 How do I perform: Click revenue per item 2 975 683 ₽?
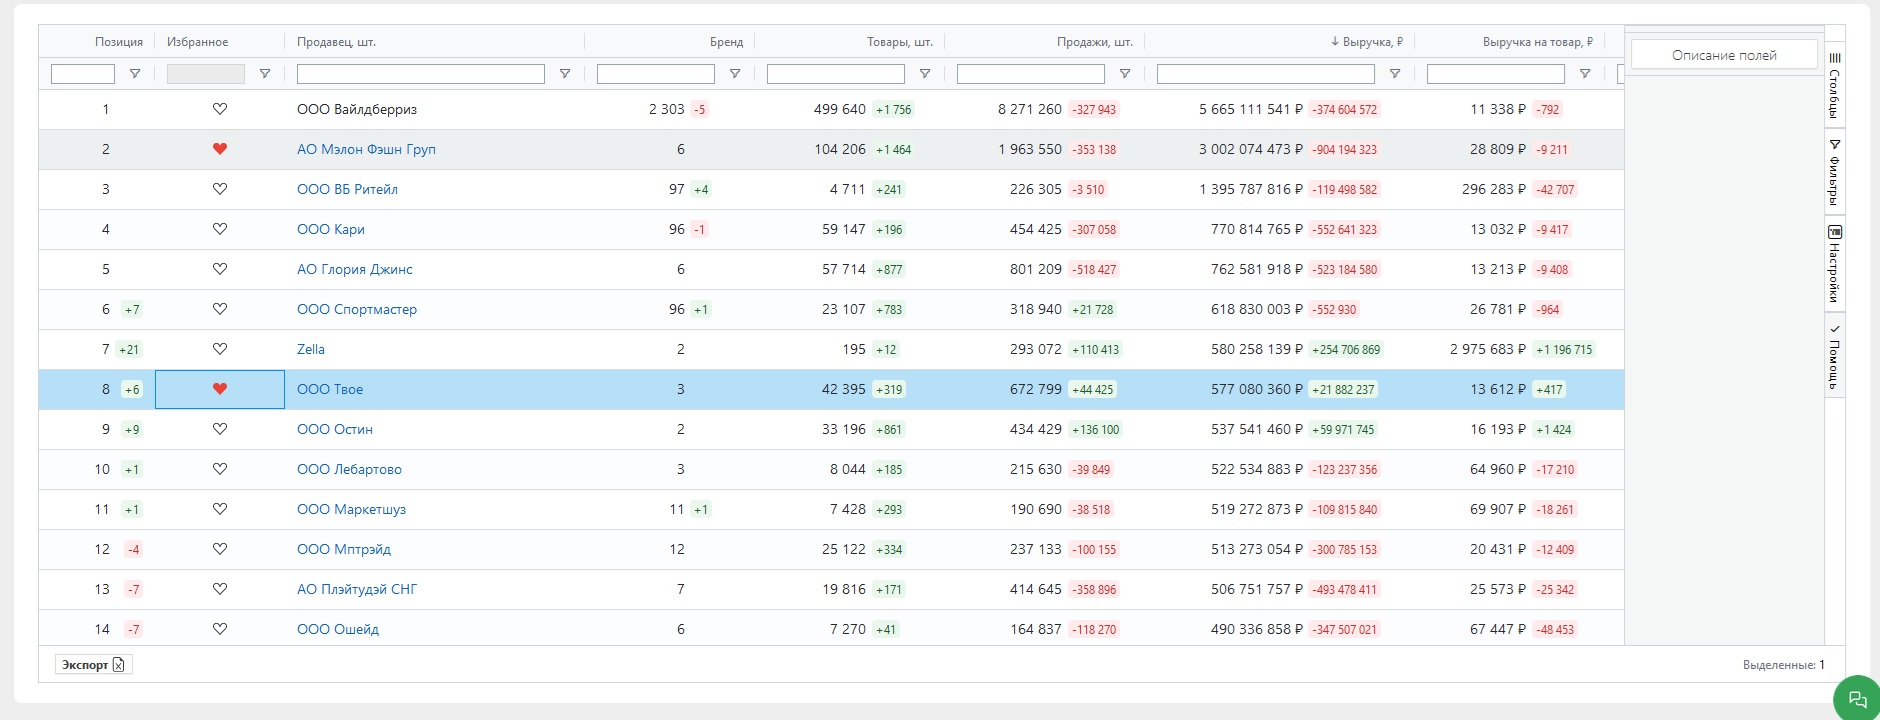click(x=1488, y=349)
